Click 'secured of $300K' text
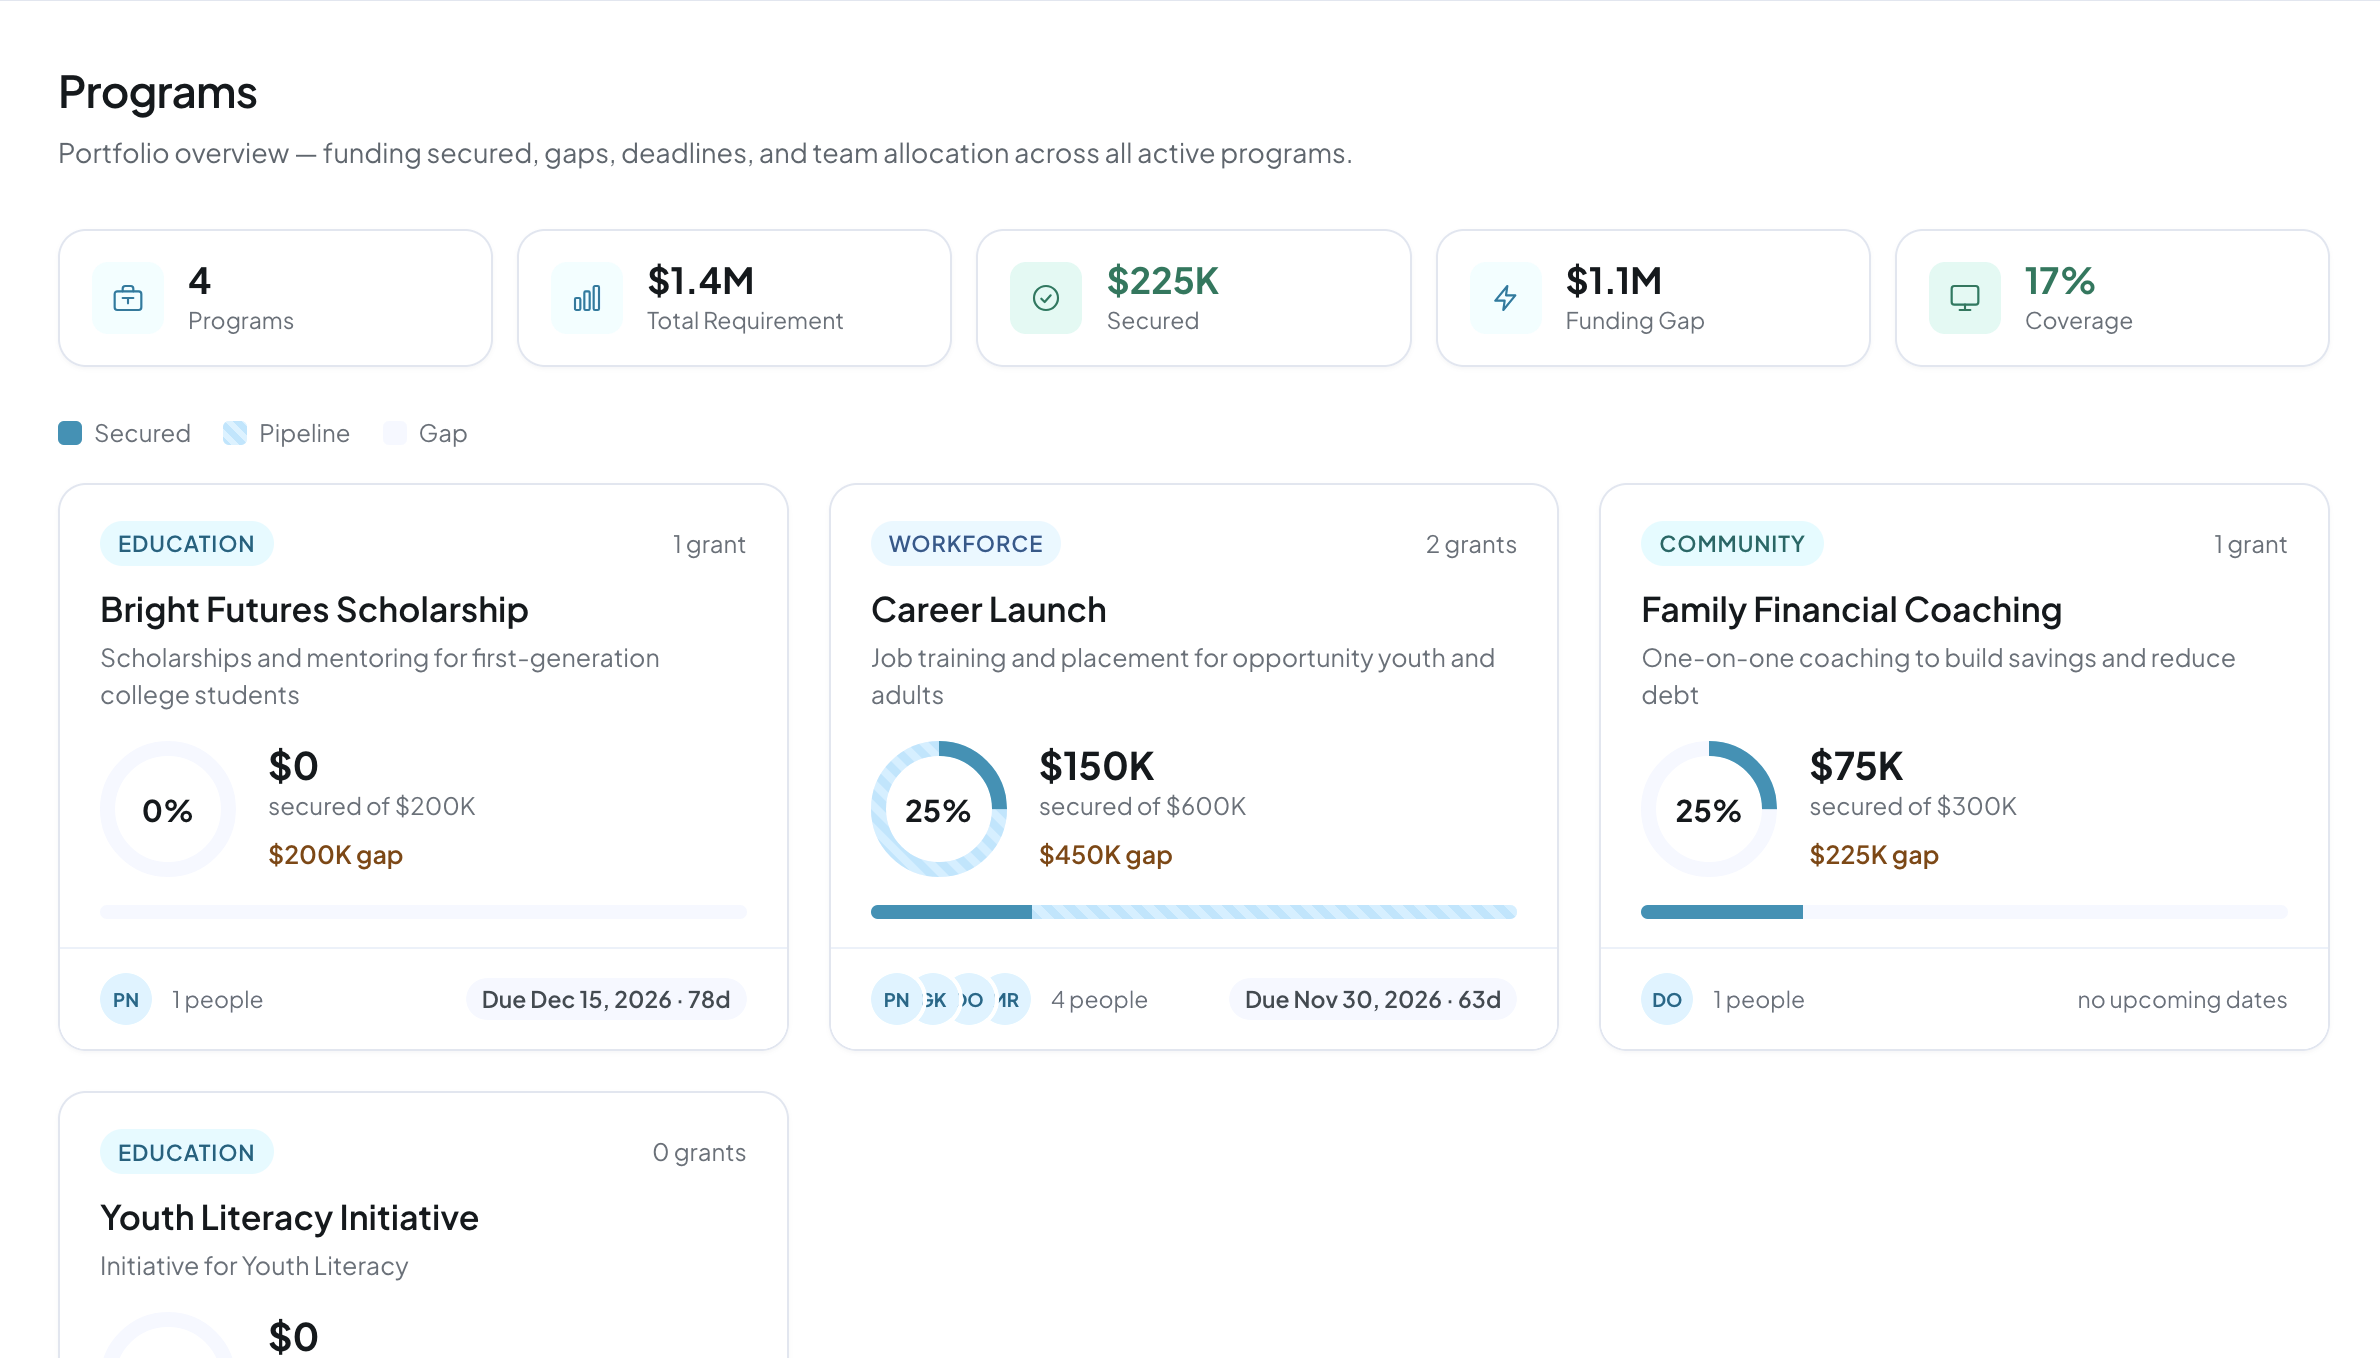This screenshot has width=2380, height=1358. (1912, 806)
